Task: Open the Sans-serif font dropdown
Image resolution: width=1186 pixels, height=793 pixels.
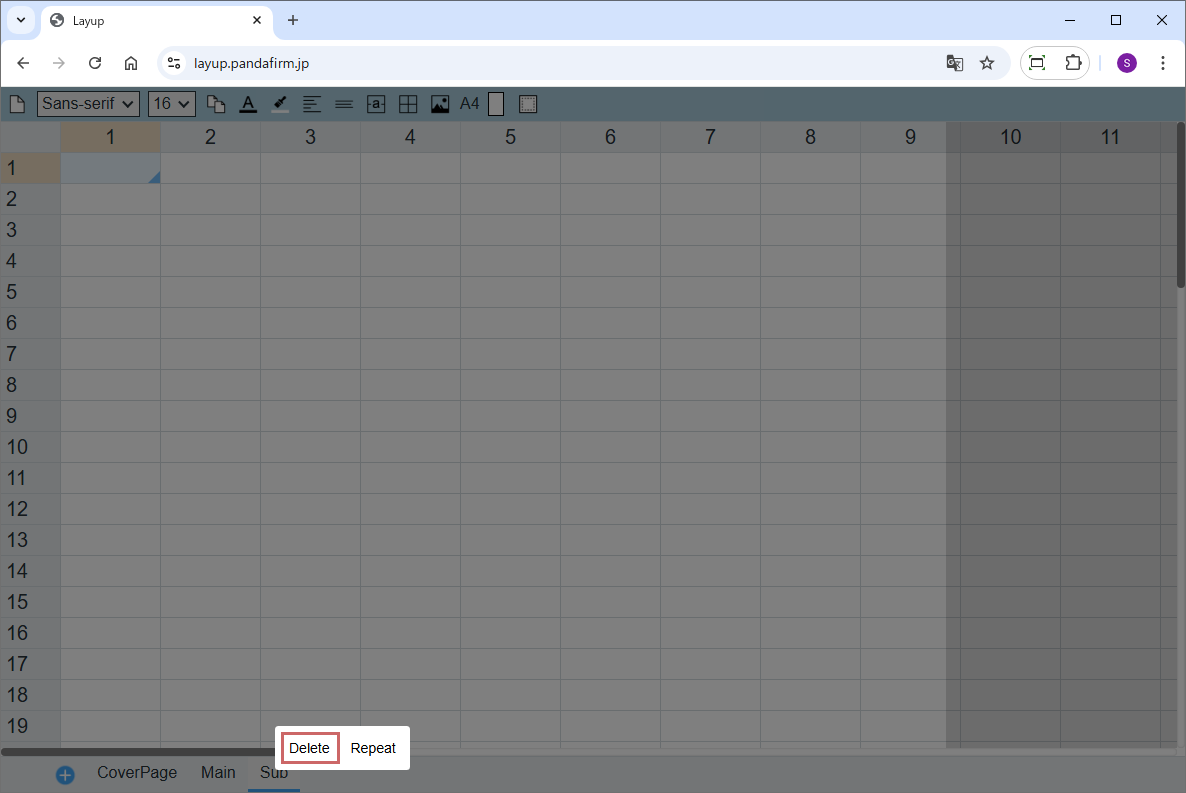Action: click(x=88, y=104)
